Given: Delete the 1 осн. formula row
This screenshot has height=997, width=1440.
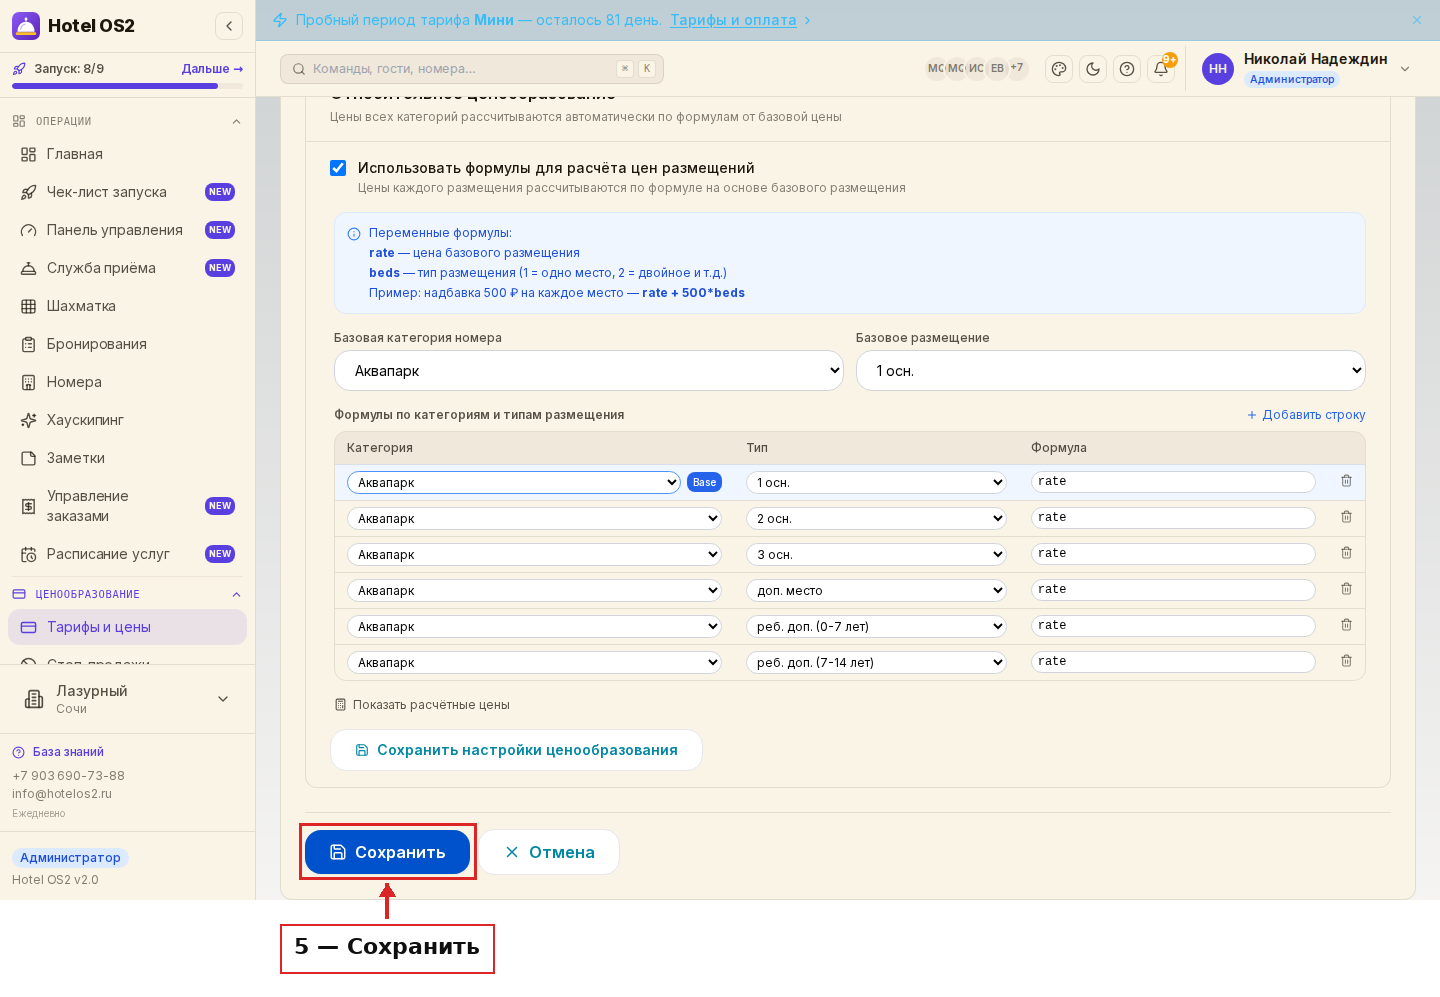Looking at the screenshot, I should tap(1346, 481).
